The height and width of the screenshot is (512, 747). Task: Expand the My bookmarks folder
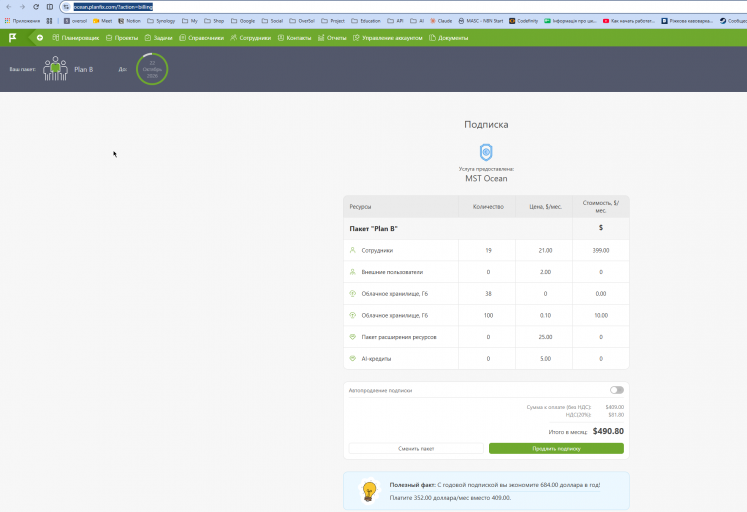(190, 21)
